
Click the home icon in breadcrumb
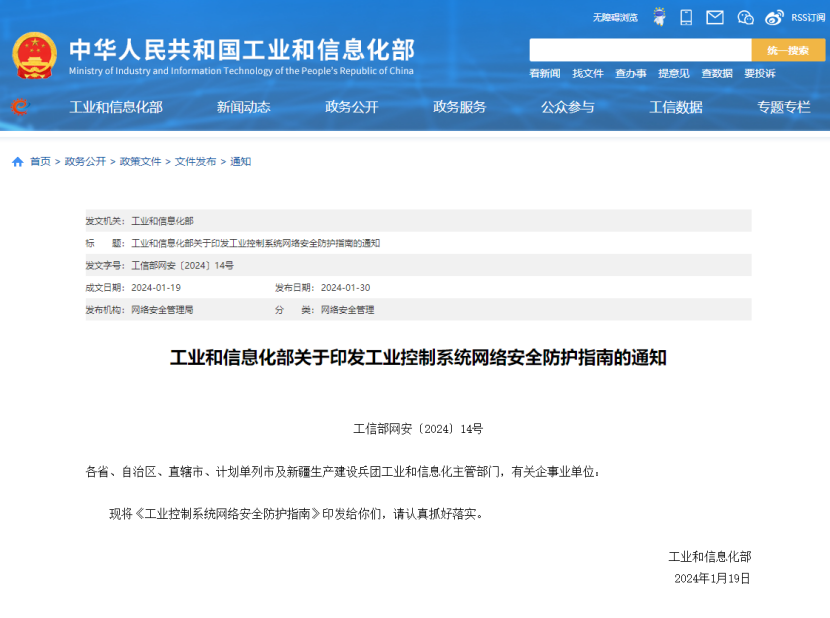(x=17, y=162)
